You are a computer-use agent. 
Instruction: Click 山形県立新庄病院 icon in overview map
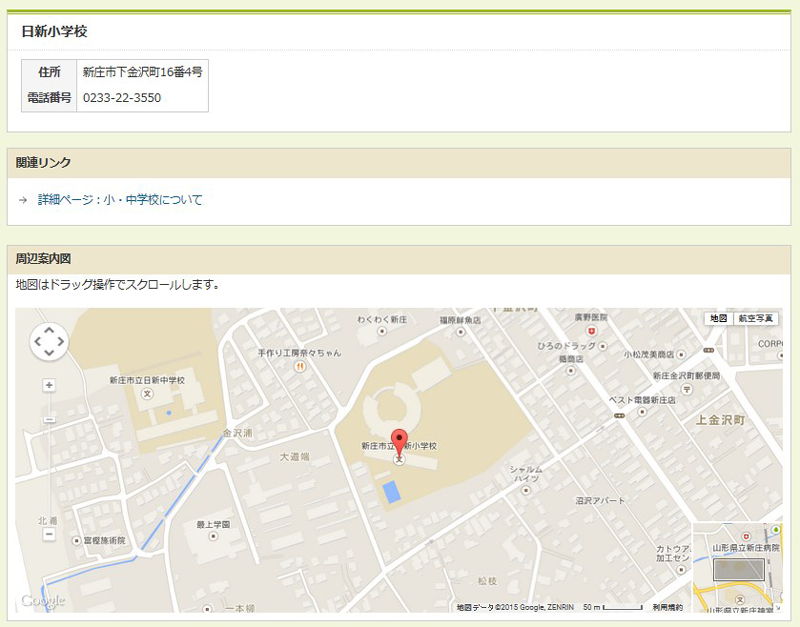pyautogui.click(x=746, y=537)
